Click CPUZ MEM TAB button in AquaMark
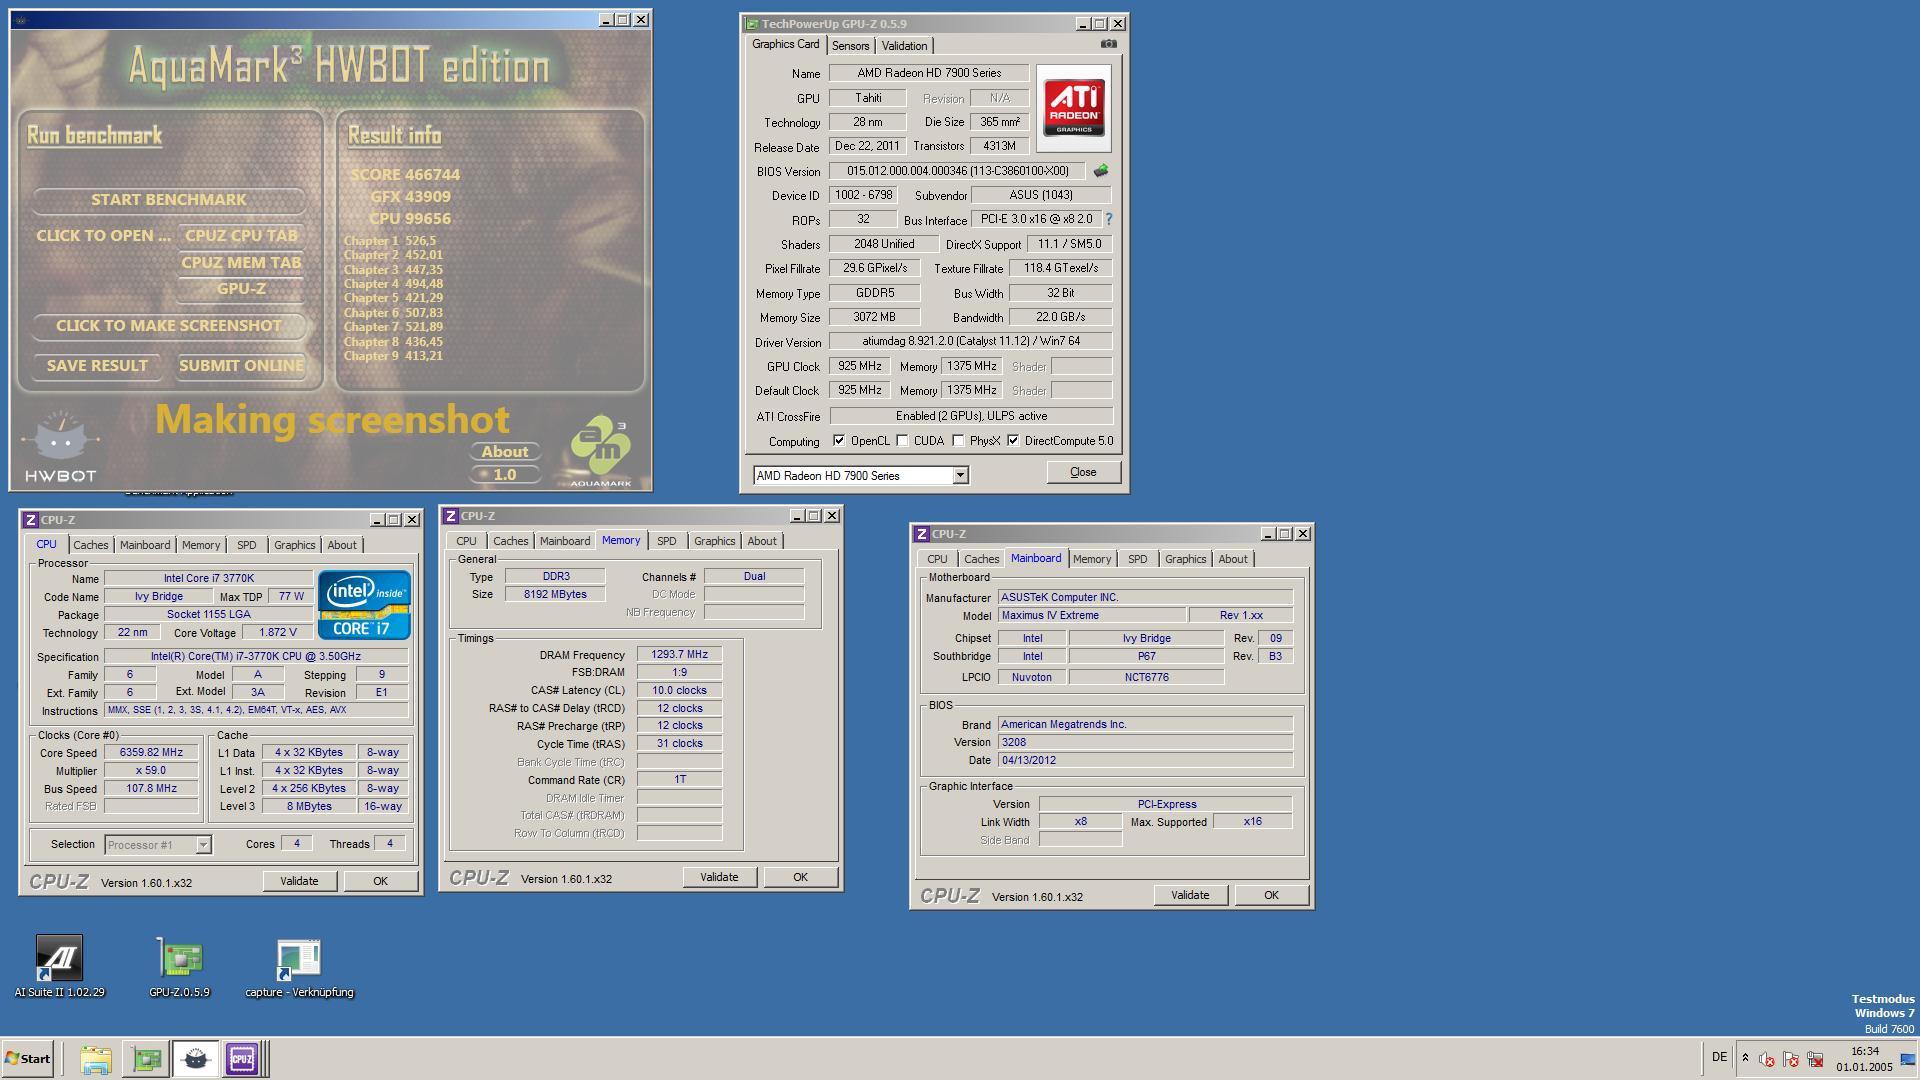Viewport: 1920px width, 1080px height. point(241,263)
